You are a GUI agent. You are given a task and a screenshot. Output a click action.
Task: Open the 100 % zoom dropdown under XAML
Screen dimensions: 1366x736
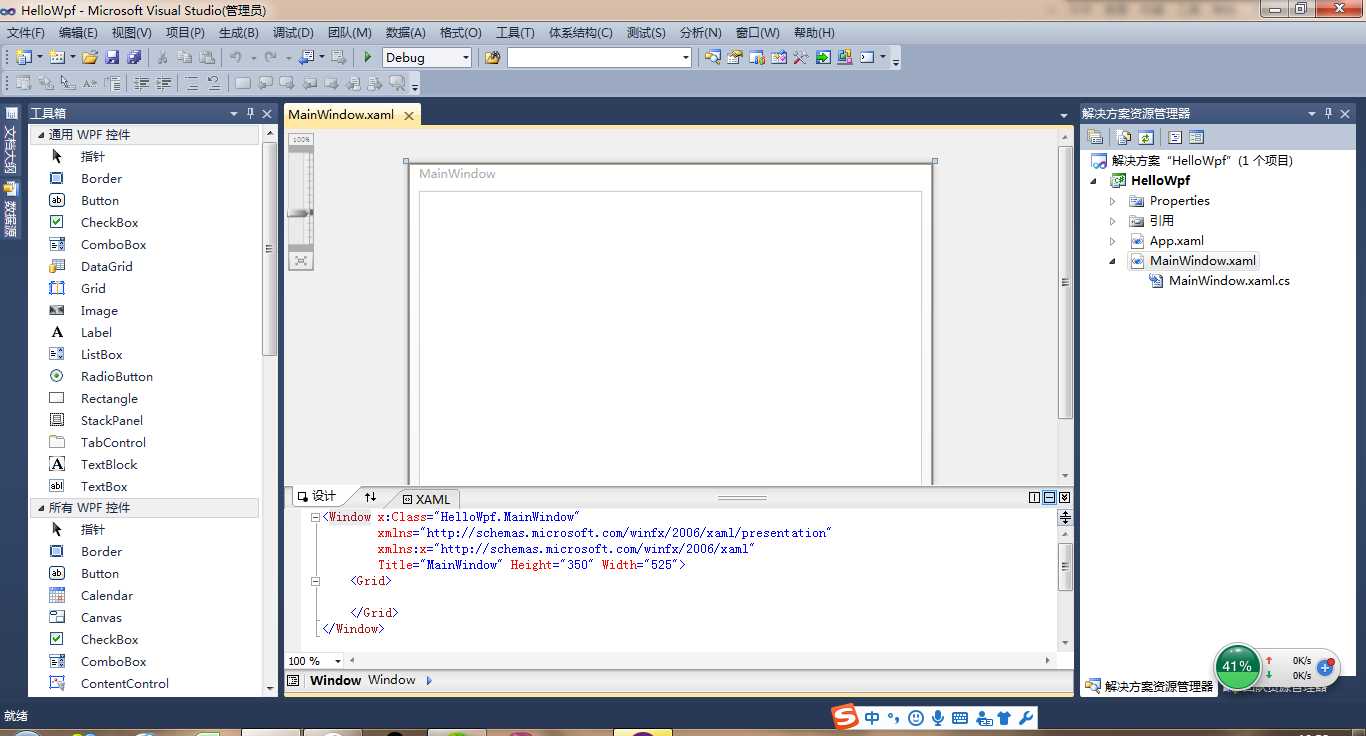[338, 661]
